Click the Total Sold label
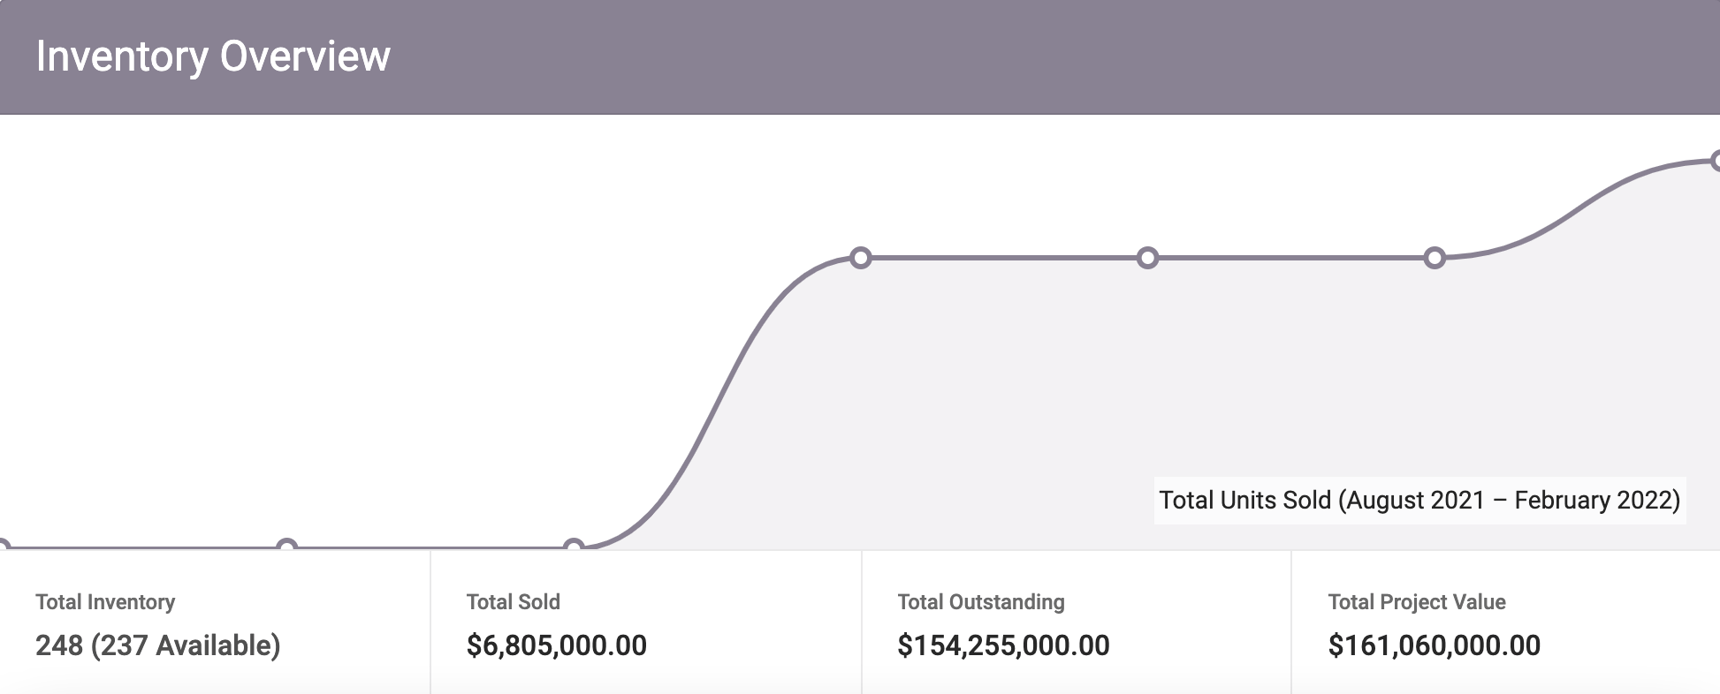This screenshot has height=694, width=1720. click(513, 602)
